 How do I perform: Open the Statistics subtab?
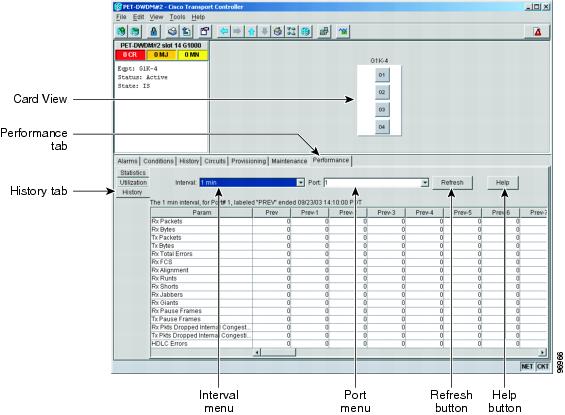(133, 173)
